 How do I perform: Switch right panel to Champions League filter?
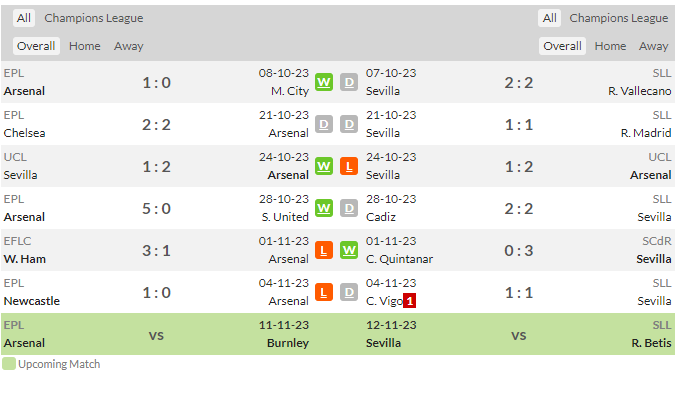(618, 18)
